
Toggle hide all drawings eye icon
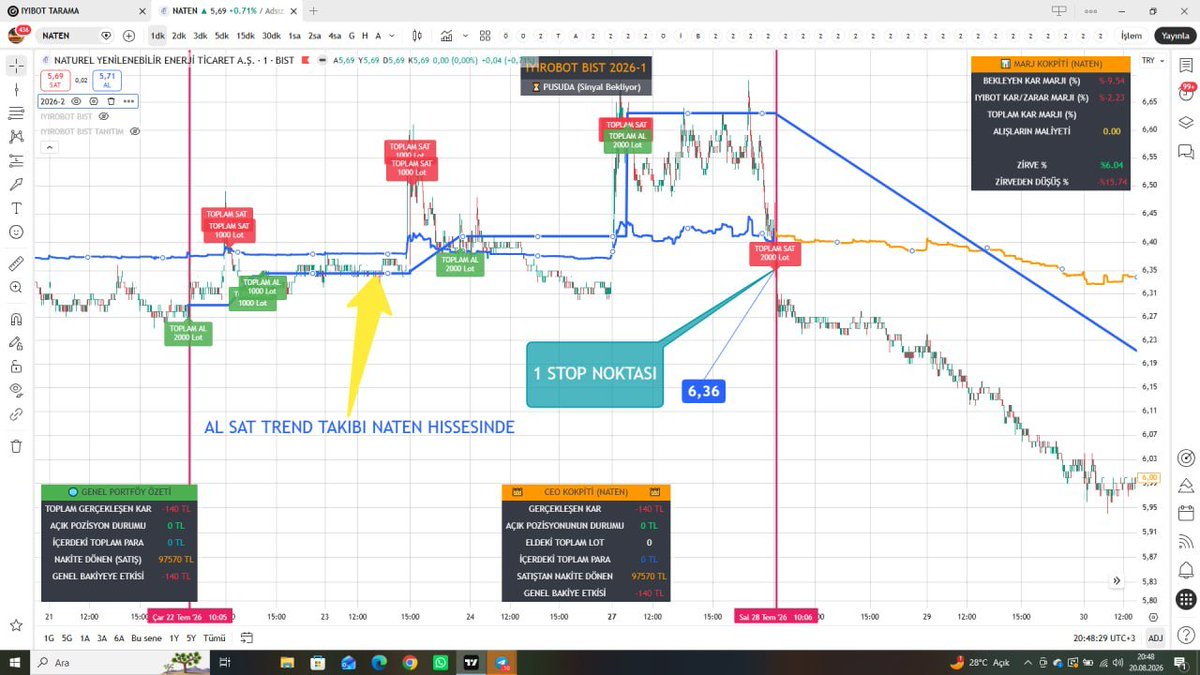point(16,390)
